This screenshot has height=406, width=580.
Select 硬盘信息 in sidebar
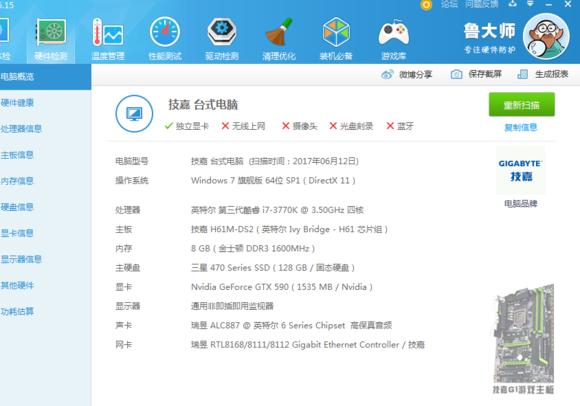(x=17, y=207)
